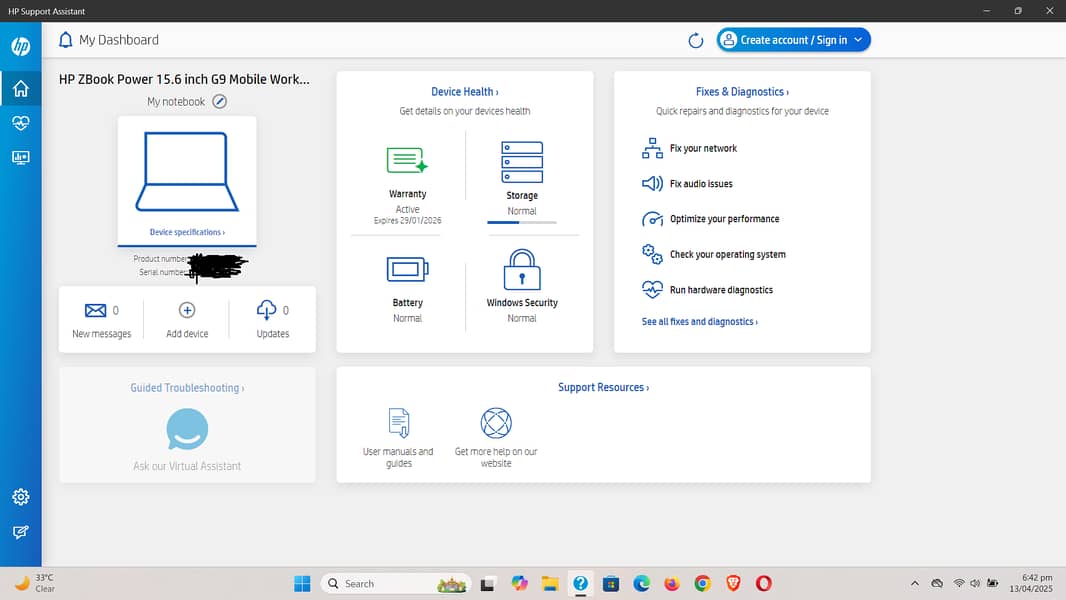Open Device specifications link
The height and width of the screenshot is (600, 1066).
click(x=187, y=232)
